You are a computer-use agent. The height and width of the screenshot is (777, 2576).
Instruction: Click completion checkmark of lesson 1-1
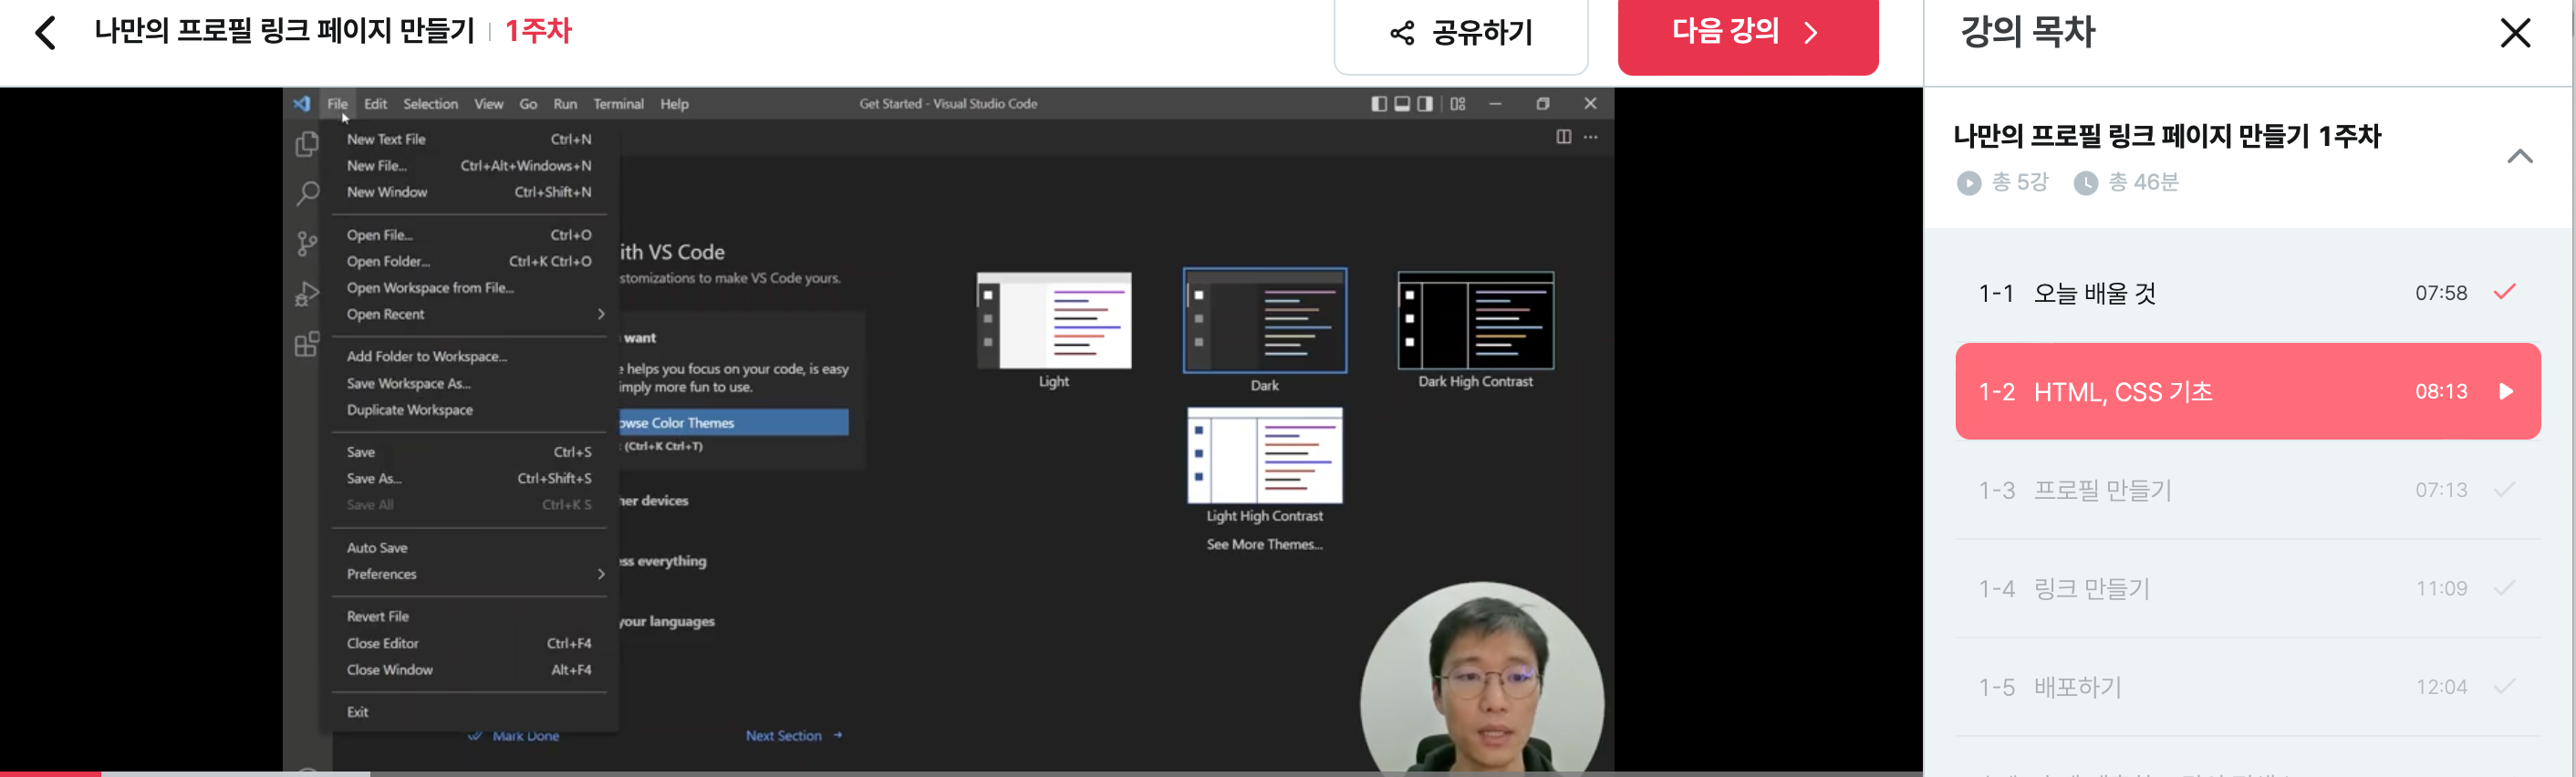coord(2504,292)
